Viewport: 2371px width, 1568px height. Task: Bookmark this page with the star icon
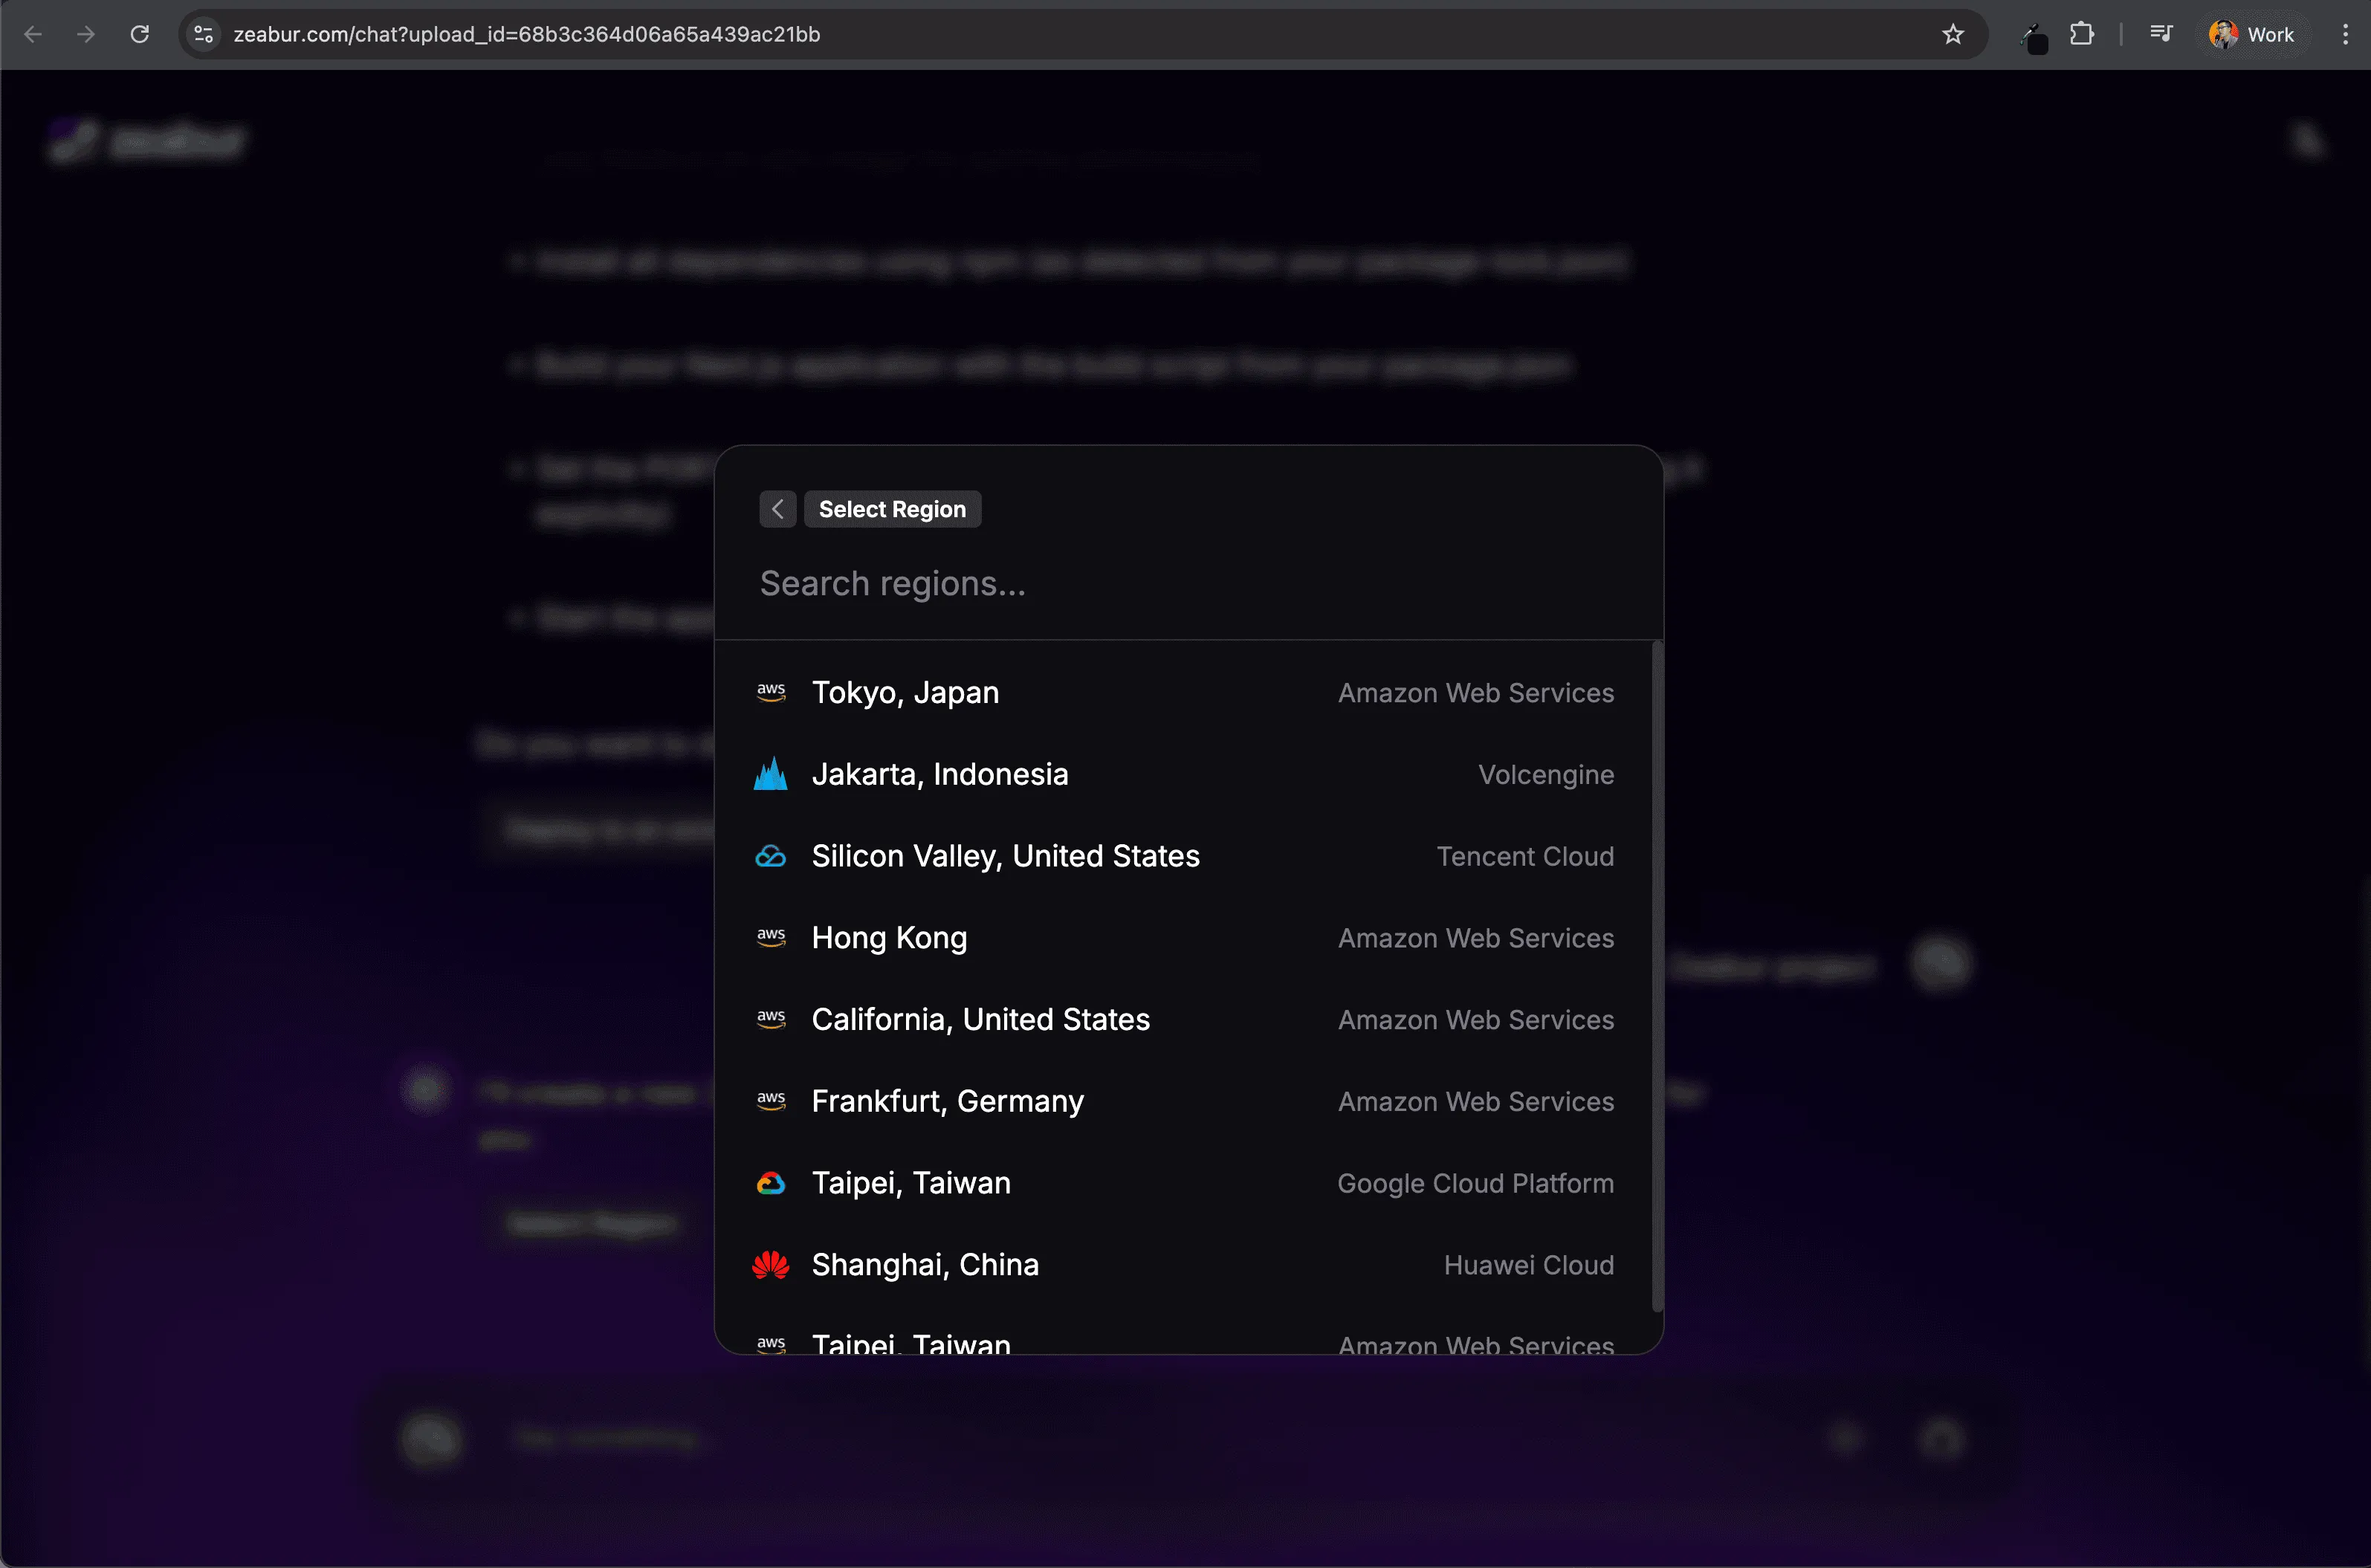(1953, 34)
